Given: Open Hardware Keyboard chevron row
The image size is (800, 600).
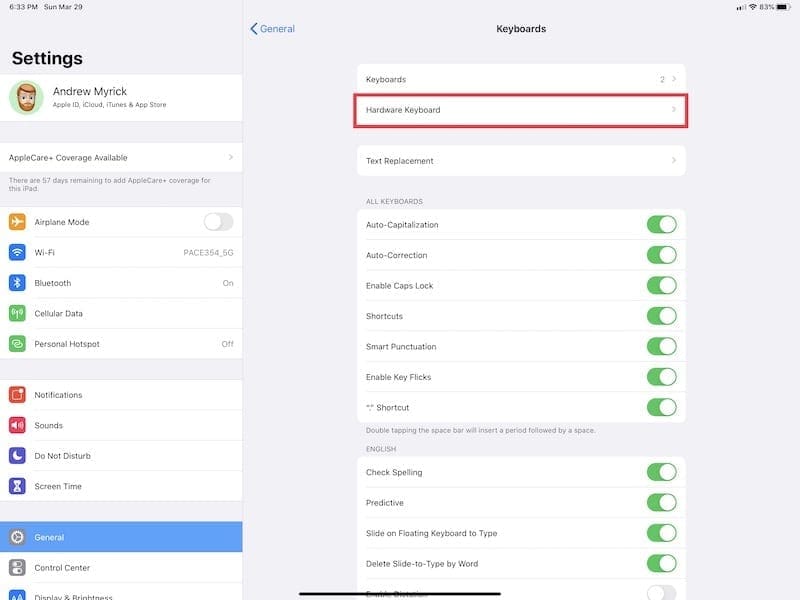Looking at the screenshot, I should [x=521, y=110].
